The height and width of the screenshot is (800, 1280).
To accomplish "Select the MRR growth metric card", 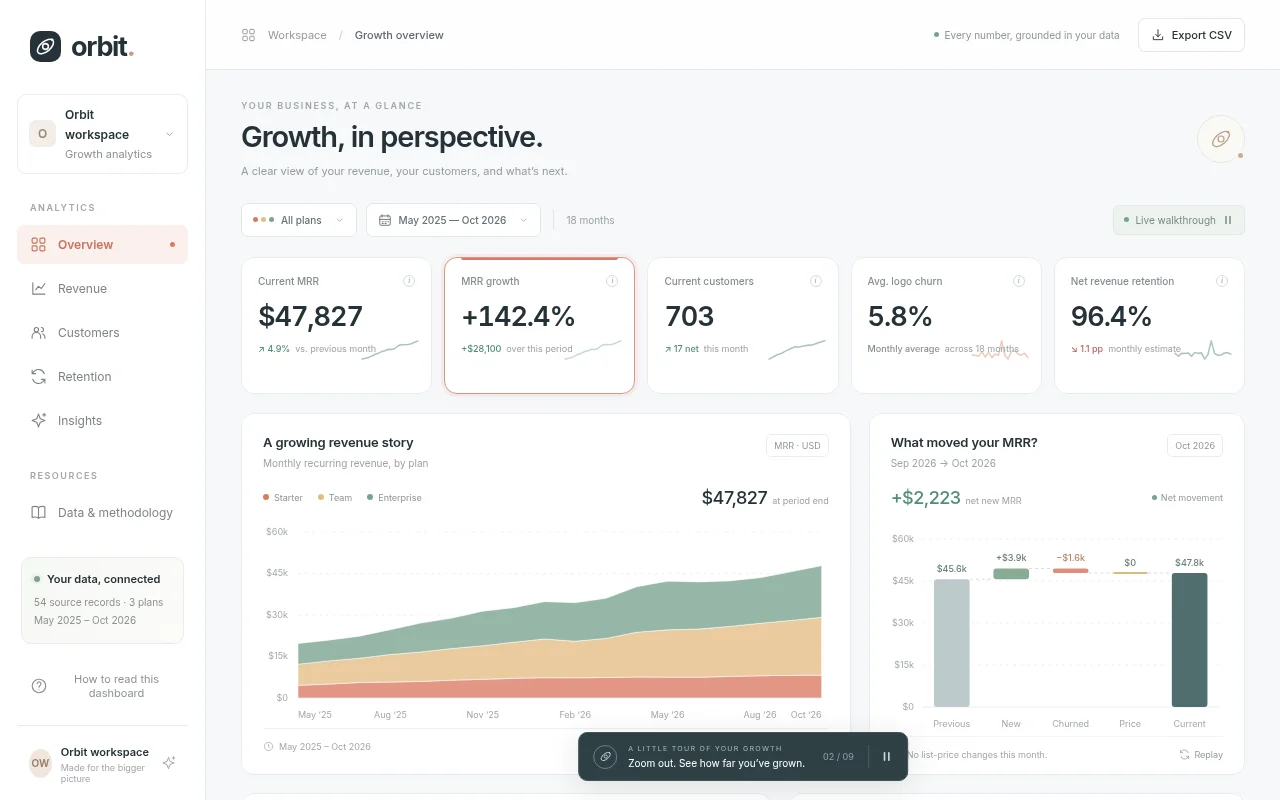I will coord(539,325).
